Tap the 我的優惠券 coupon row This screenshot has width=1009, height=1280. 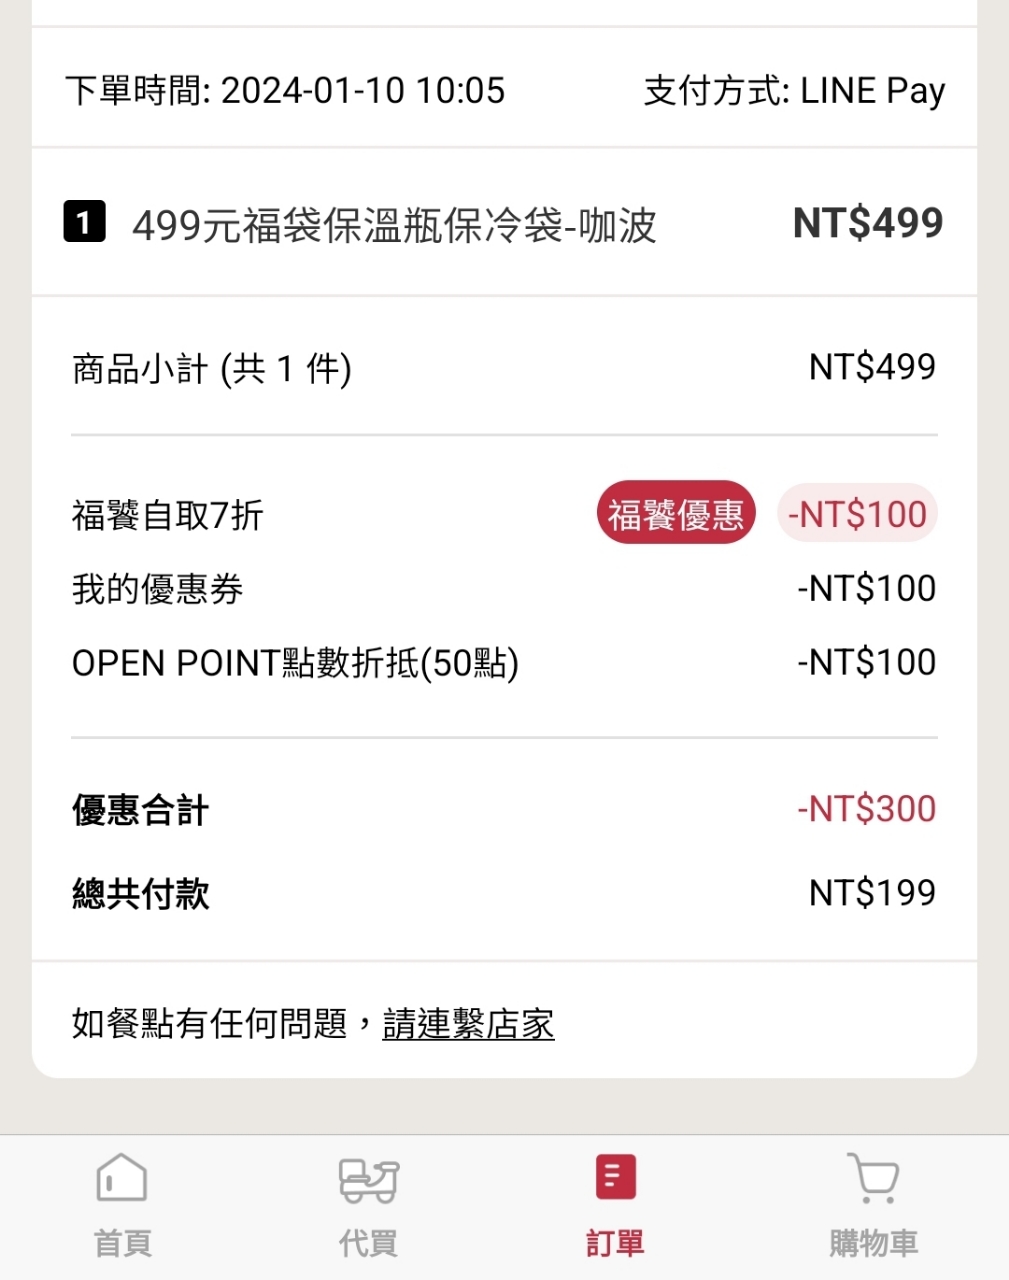coord(158,589)
